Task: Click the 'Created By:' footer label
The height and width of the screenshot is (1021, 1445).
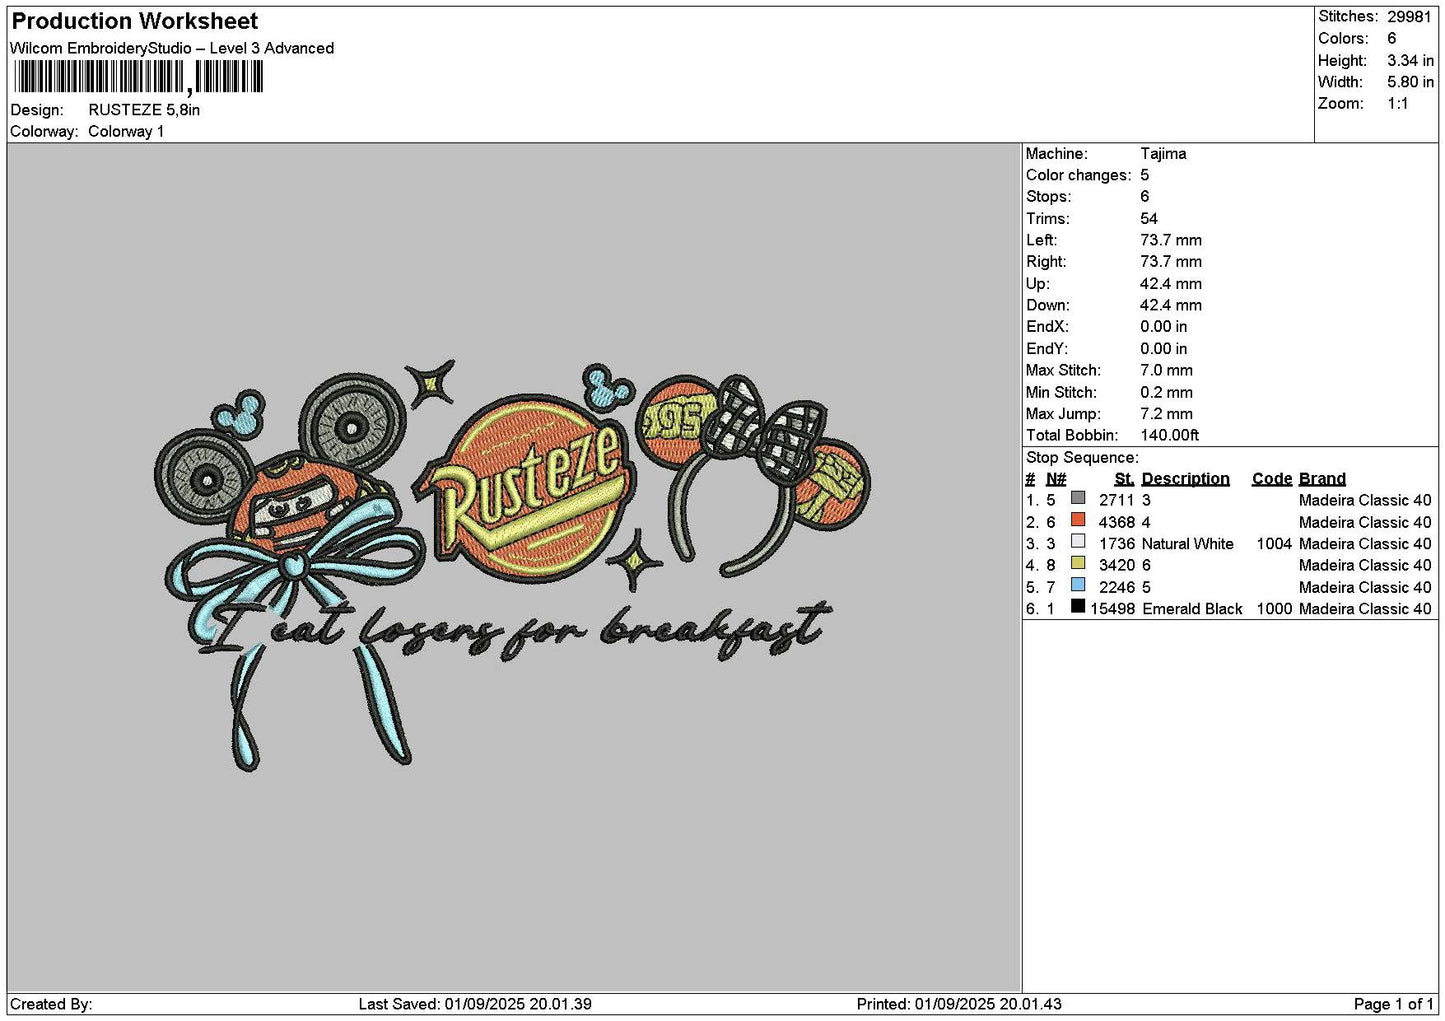Action: click(51, 1004)
